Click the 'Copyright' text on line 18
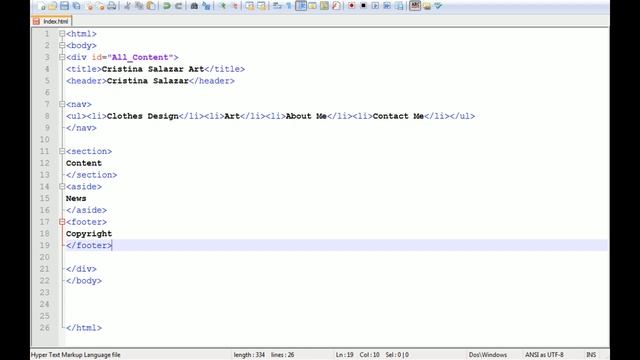Image resolution: width=640 pixels, height=360 pixels. tap(89, 234)
